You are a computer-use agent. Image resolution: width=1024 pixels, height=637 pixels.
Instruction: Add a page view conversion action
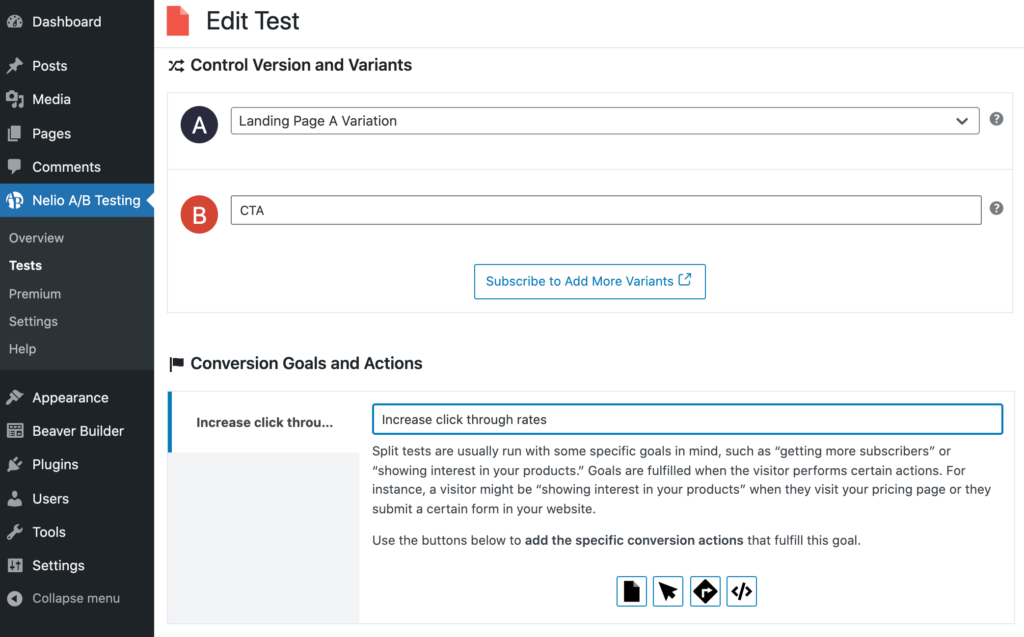pyautogui.click(x=631, y=591)
